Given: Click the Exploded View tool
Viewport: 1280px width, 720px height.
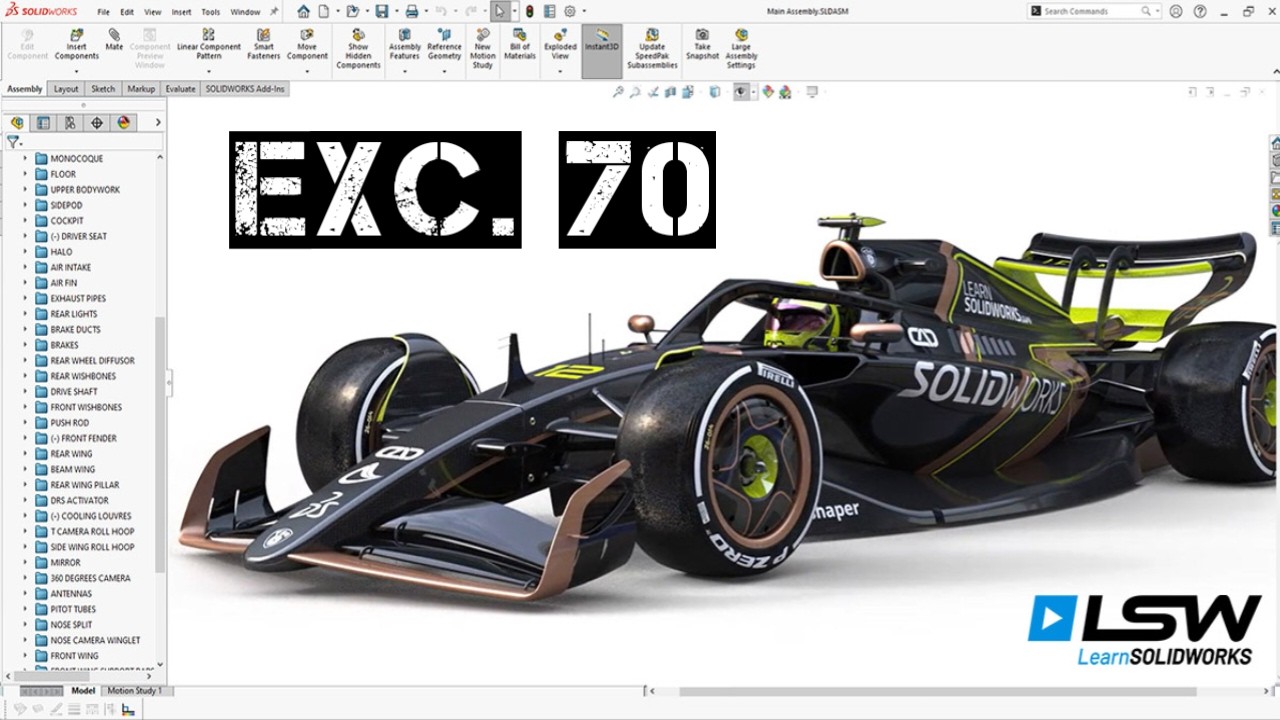Looking at the screenshot, I should 560,45.
